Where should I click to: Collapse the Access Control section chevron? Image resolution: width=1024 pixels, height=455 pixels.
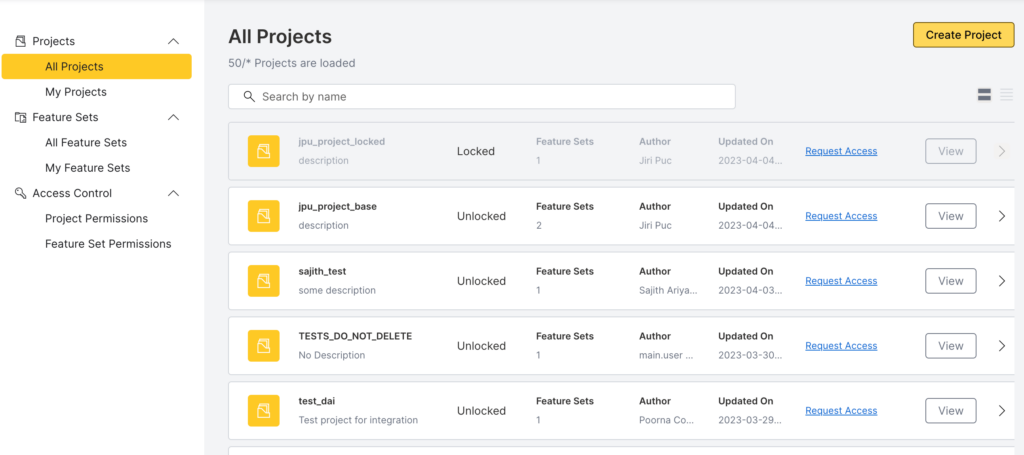point(173,193)
